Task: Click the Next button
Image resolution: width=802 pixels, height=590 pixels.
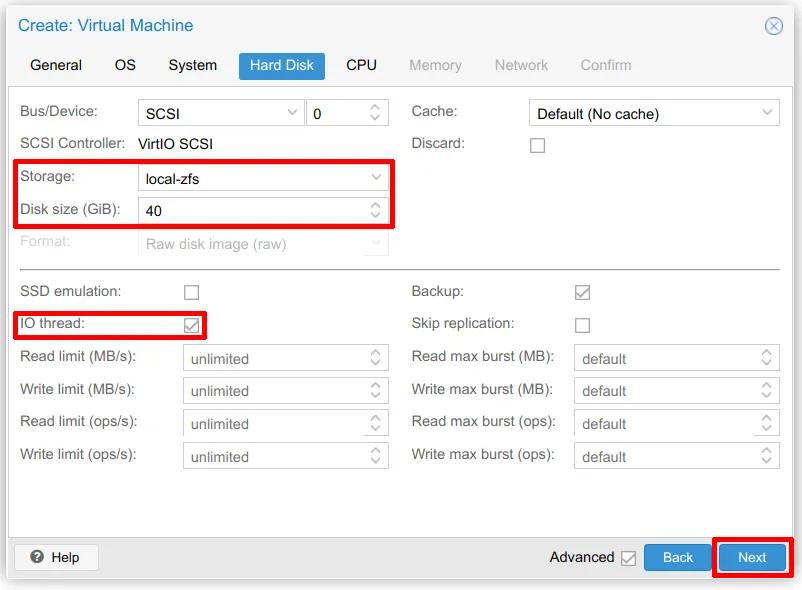Action: (x=752, y=557)
